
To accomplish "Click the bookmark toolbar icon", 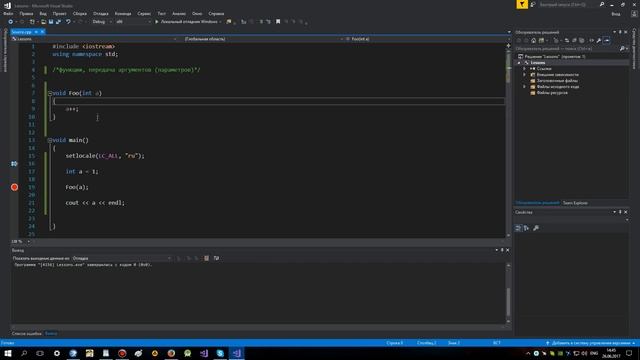I will point(278,22).
